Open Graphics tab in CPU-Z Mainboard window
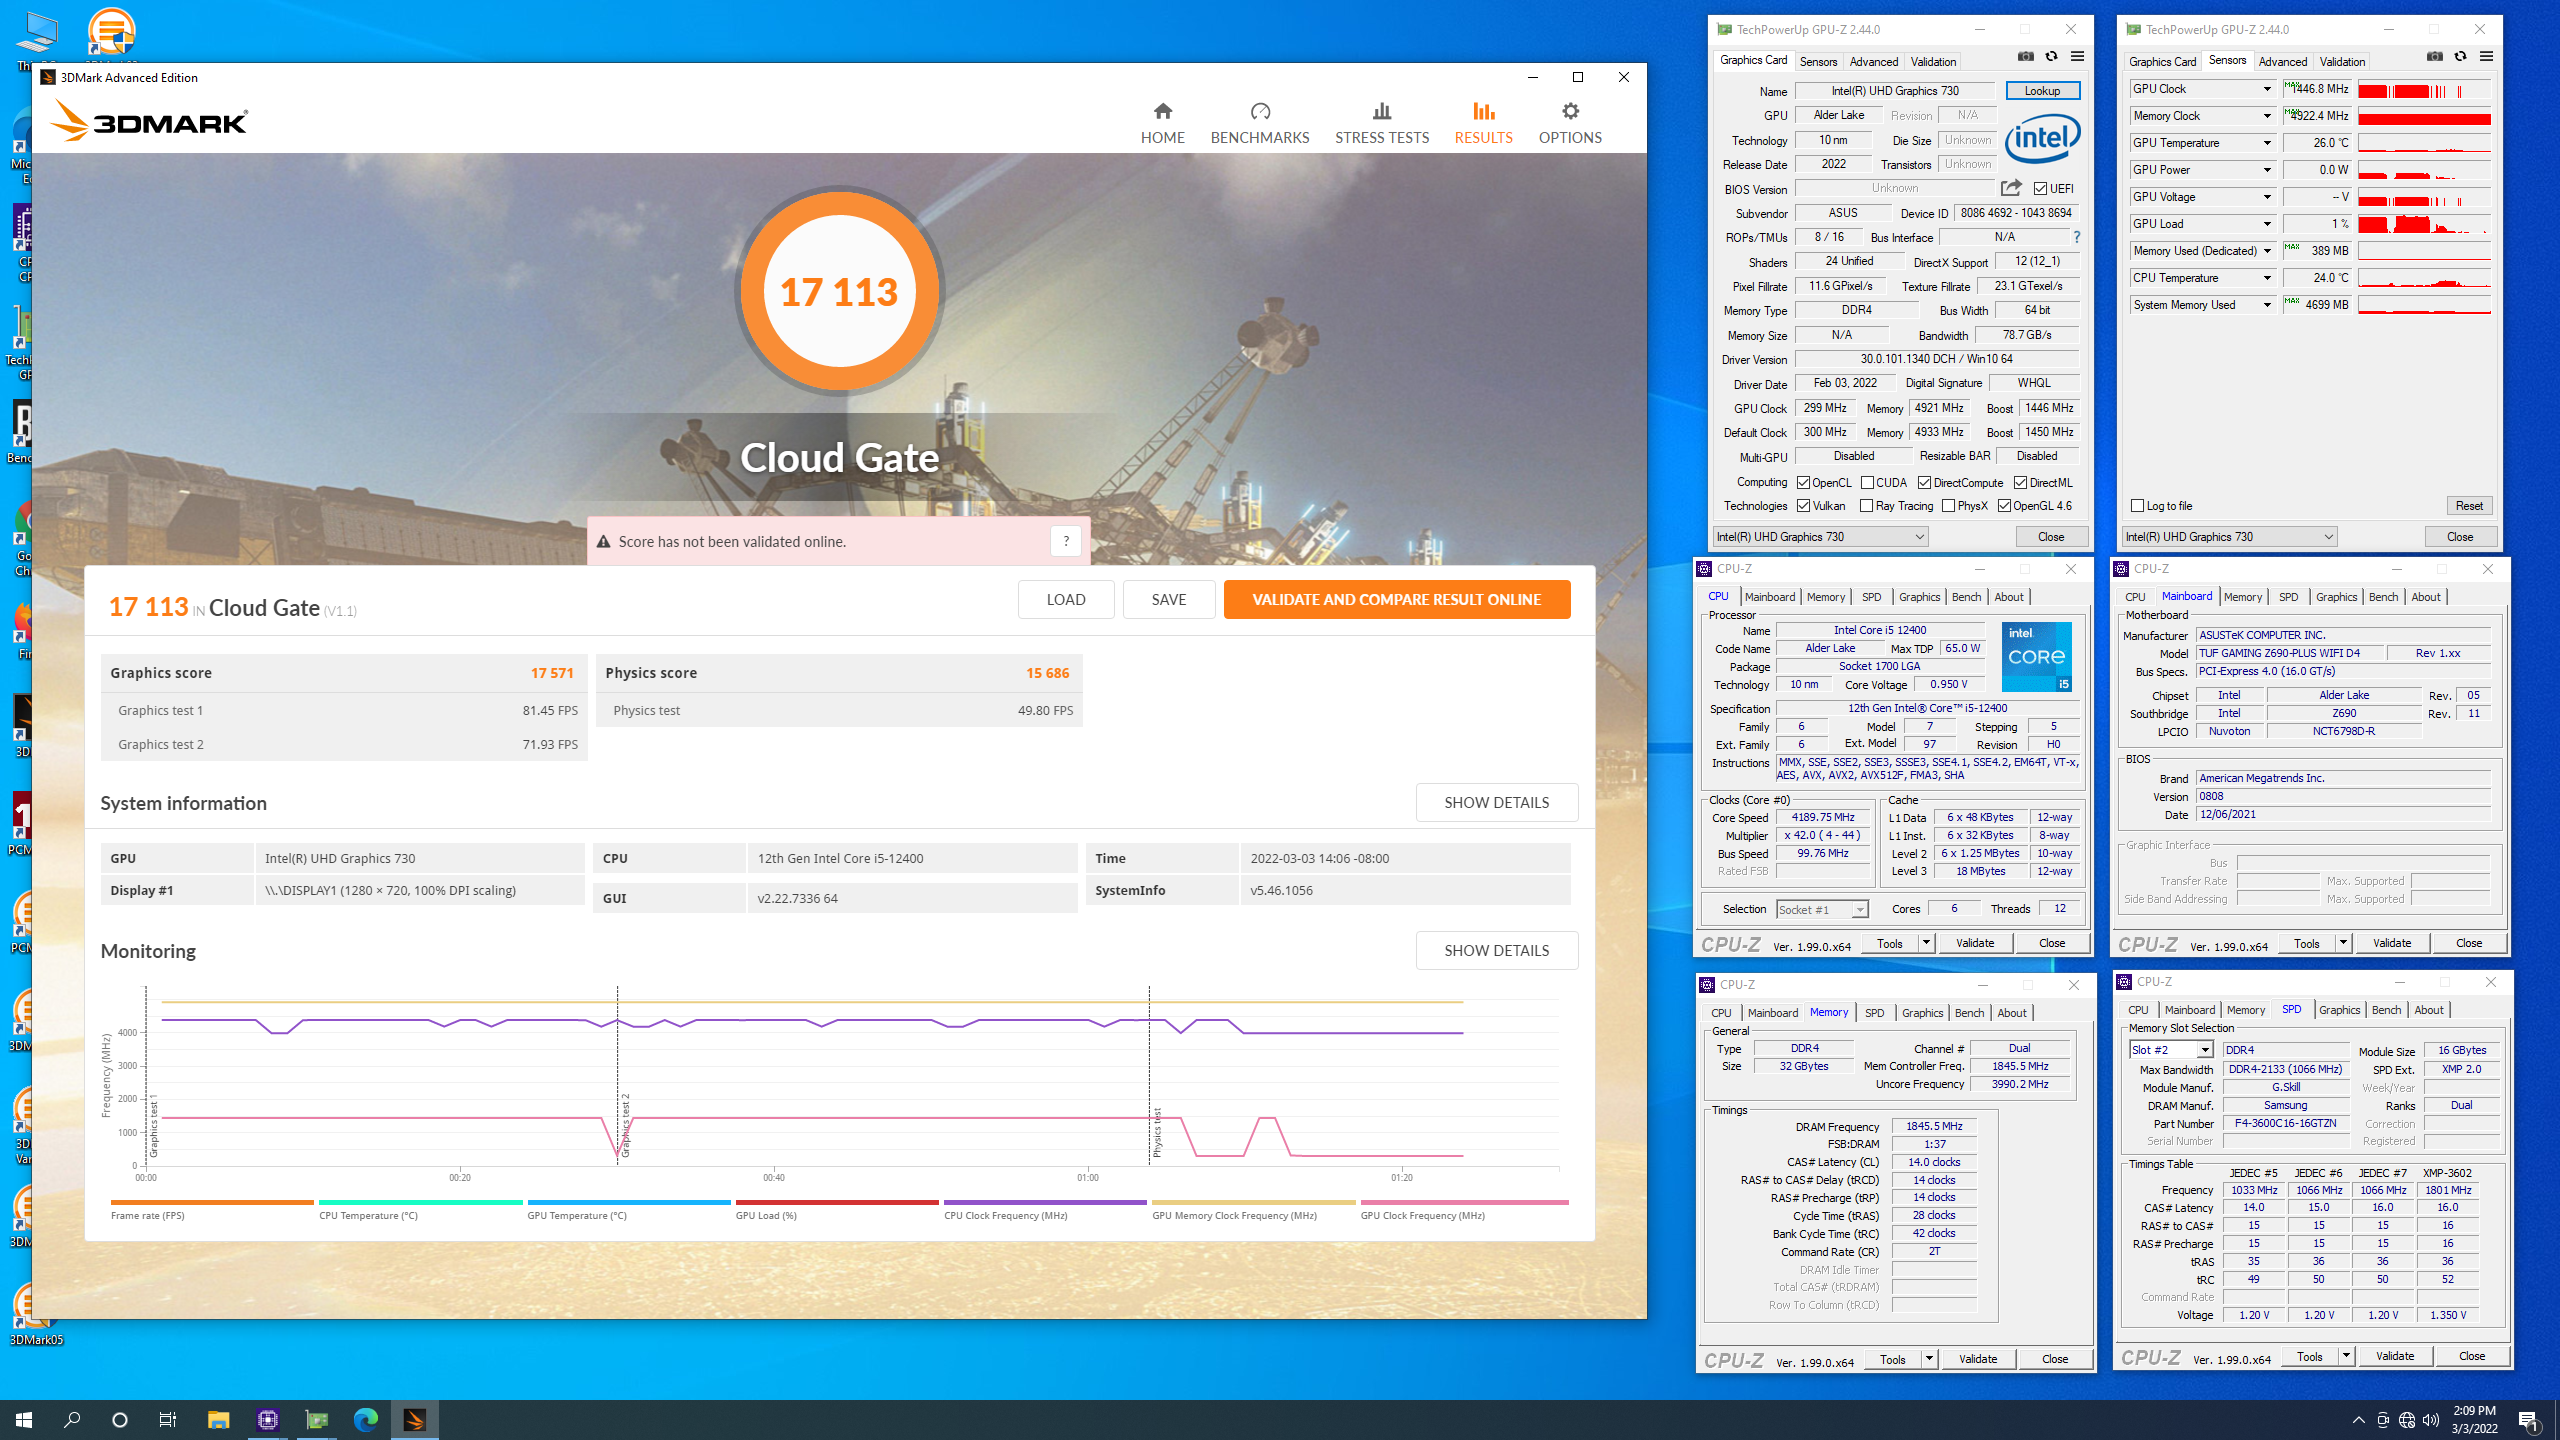 point(2336,597)
